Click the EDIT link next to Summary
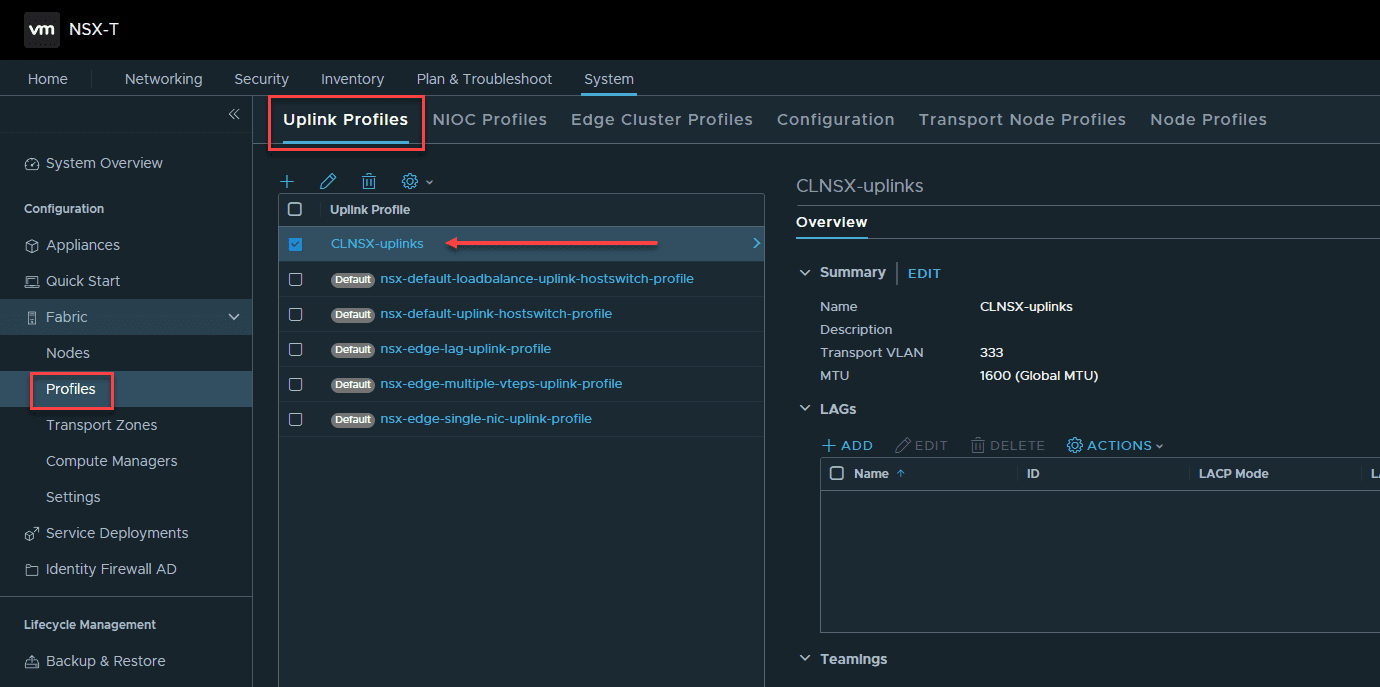 [924, 273]
